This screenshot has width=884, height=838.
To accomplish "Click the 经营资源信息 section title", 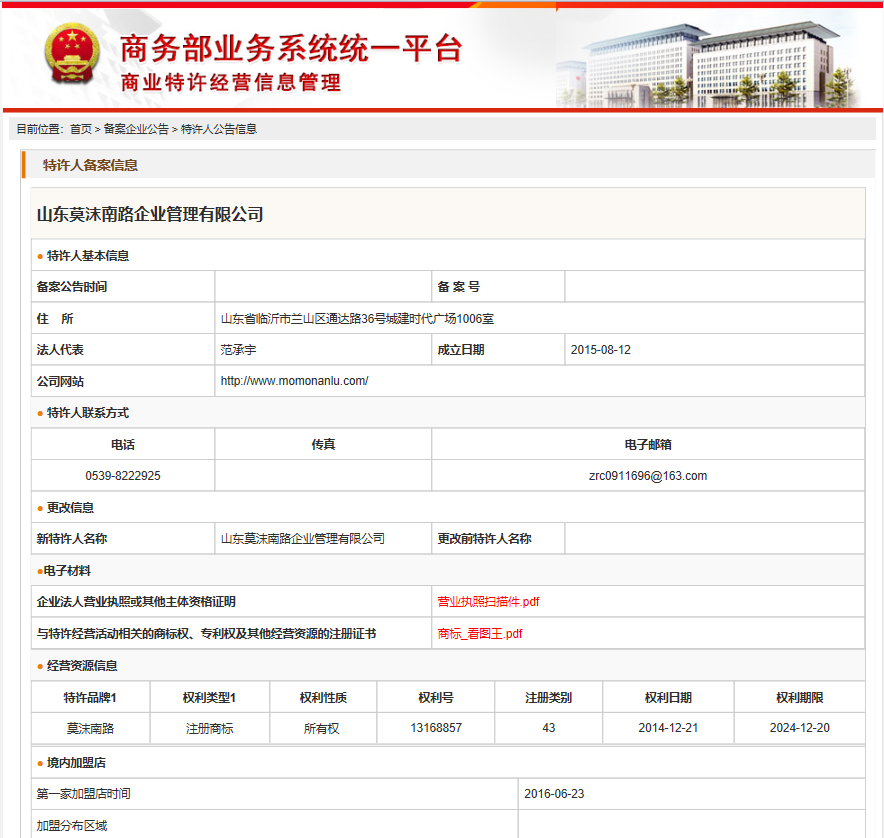I will pyautogui.click(x=82, y=666).
